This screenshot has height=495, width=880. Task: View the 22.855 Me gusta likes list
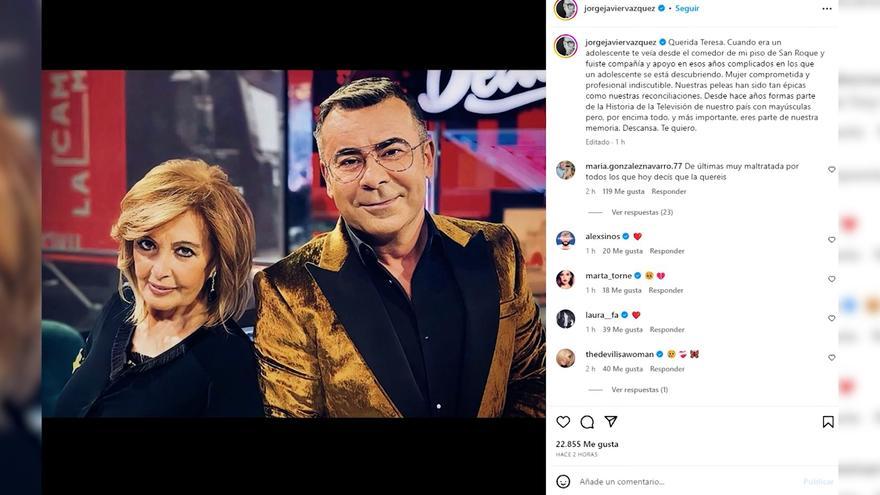pyautogui.click(x=587, y=444)
